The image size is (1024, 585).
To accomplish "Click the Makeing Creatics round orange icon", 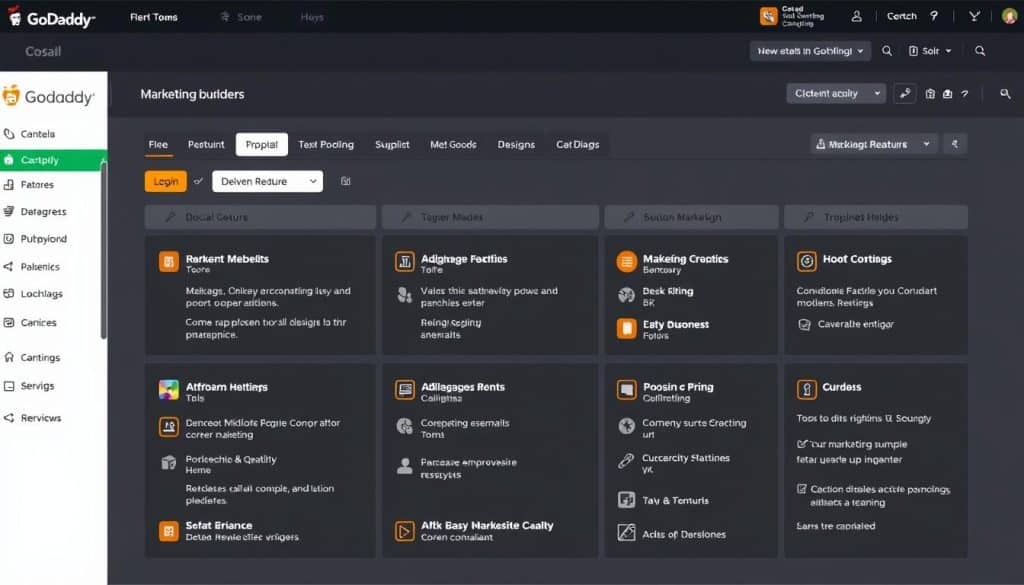I will tap(626, 261).
